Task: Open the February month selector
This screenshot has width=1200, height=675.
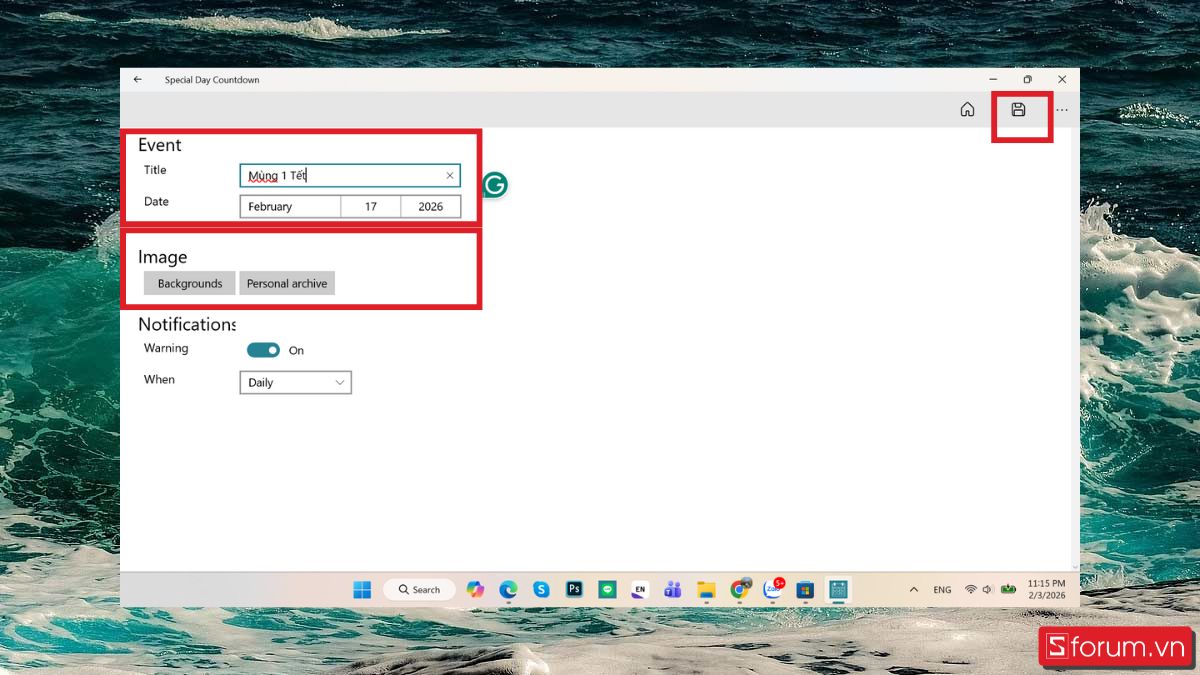Action: pos(289,206)
